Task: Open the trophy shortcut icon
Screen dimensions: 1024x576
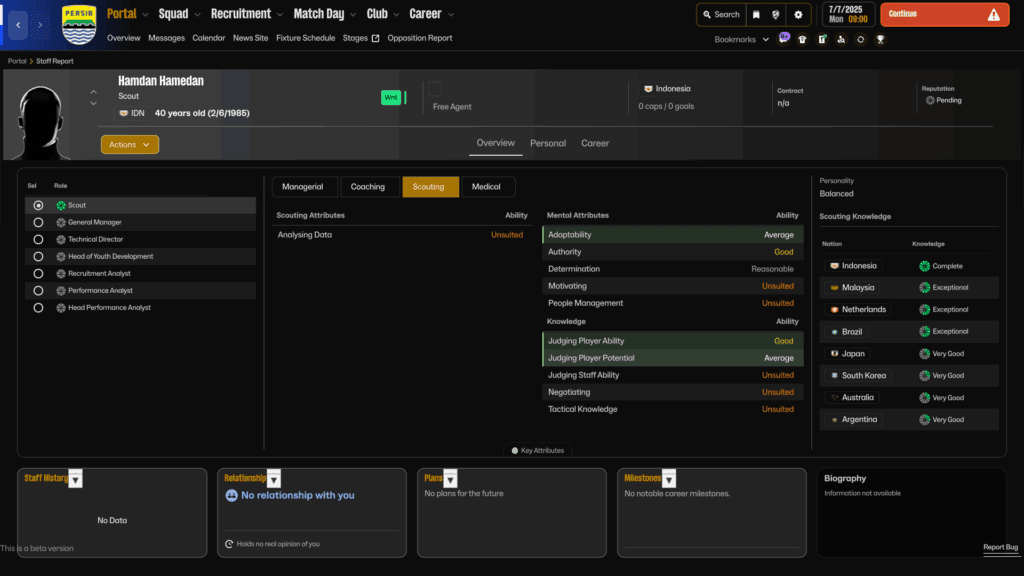Action: (880, 39)
